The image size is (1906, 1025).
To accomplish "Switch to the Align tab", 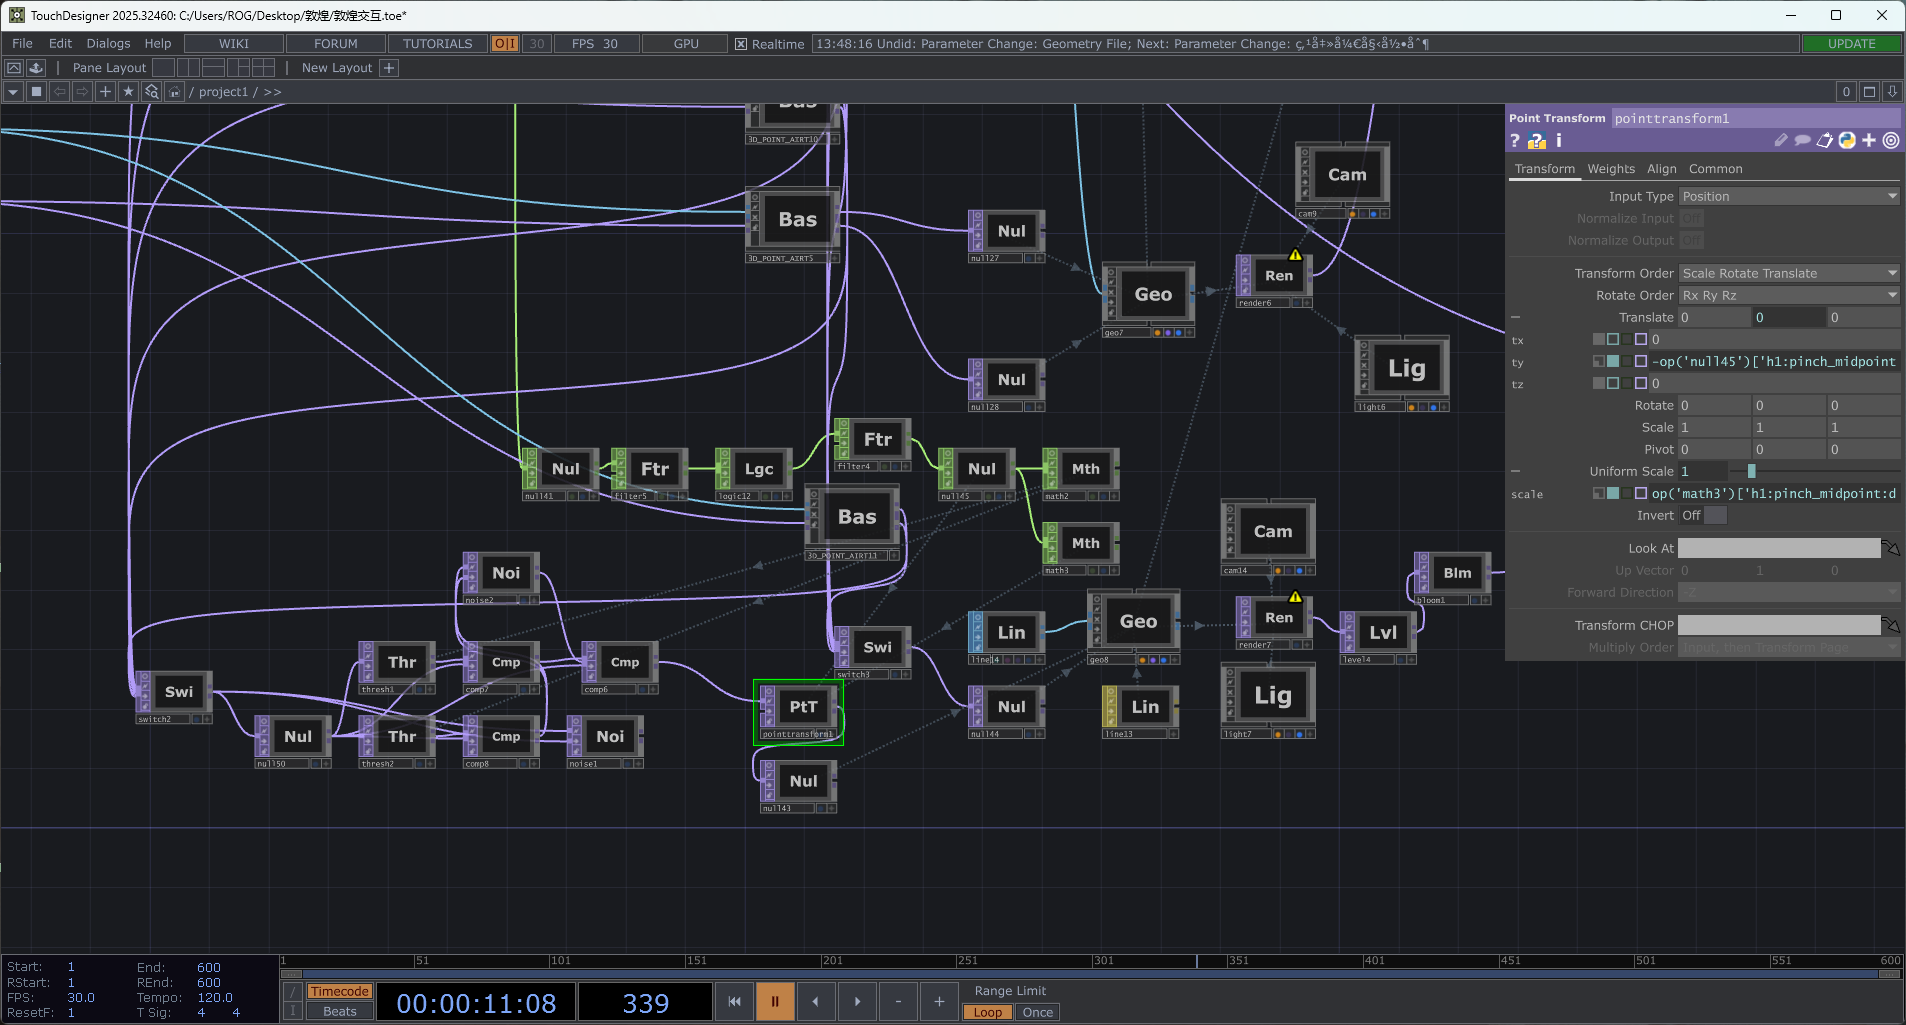I will point(1661,169).
